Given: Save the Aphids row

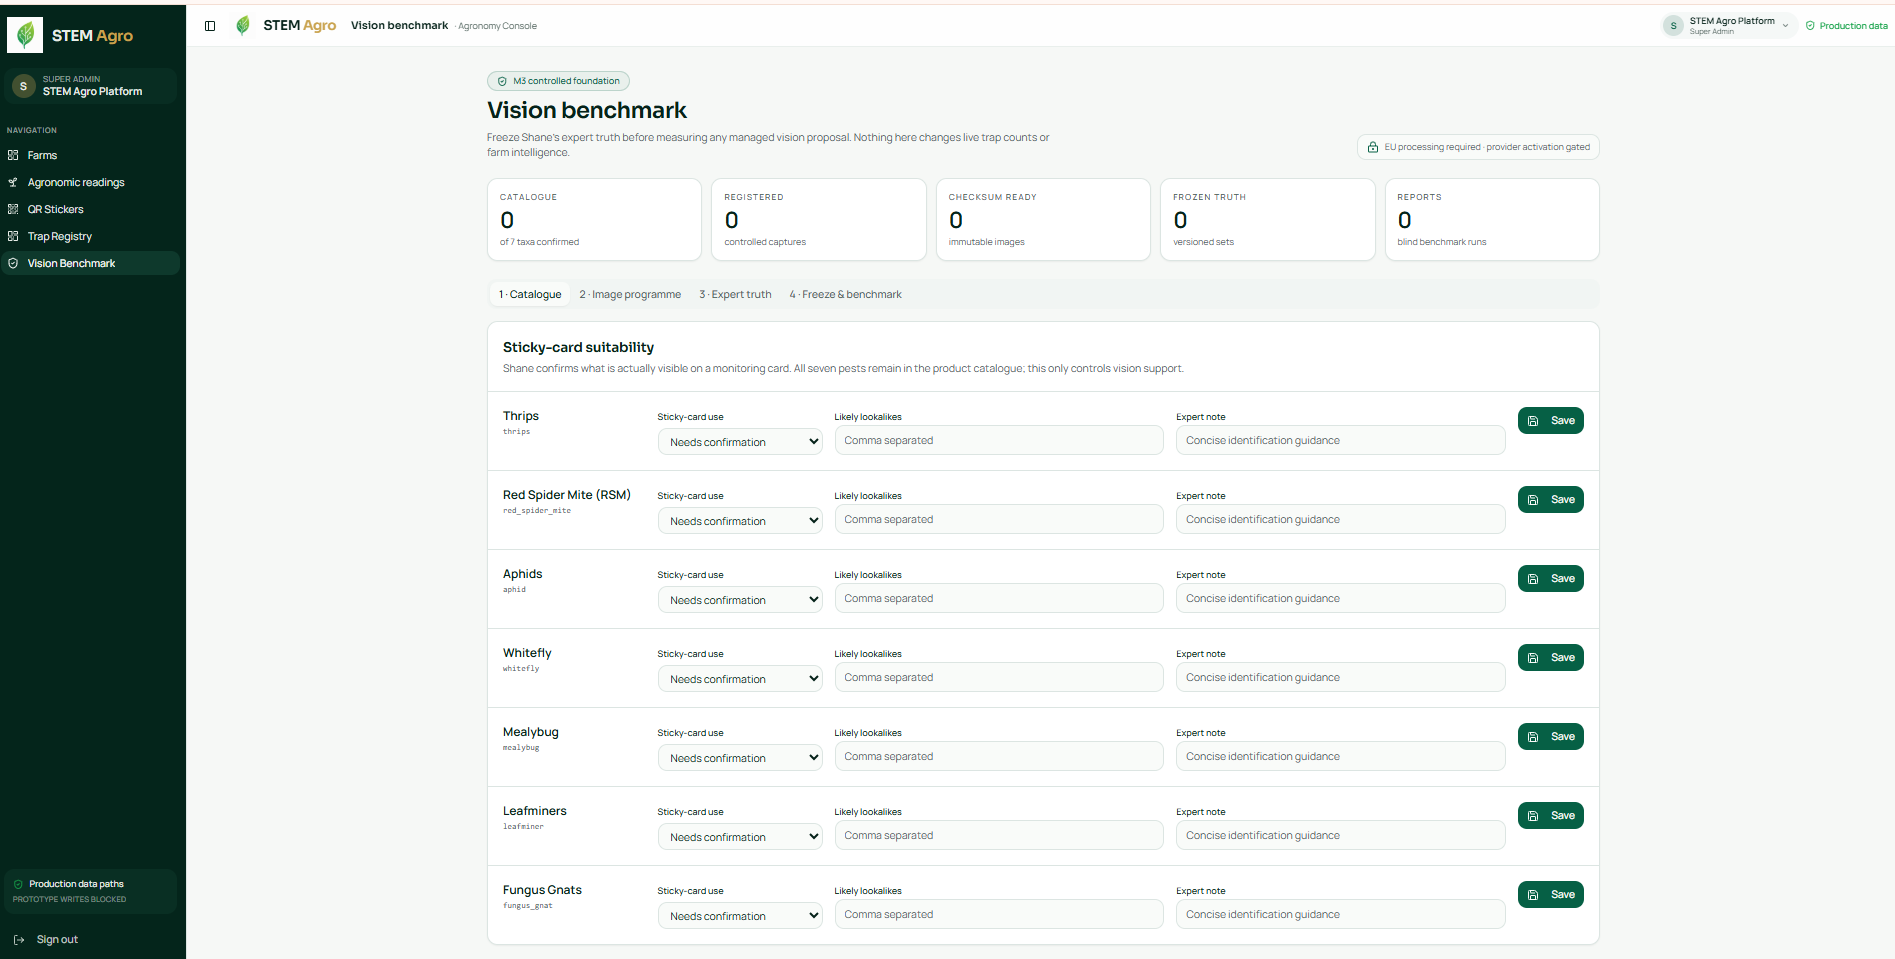Looking at the screenshot, I should pos(1550,579).
